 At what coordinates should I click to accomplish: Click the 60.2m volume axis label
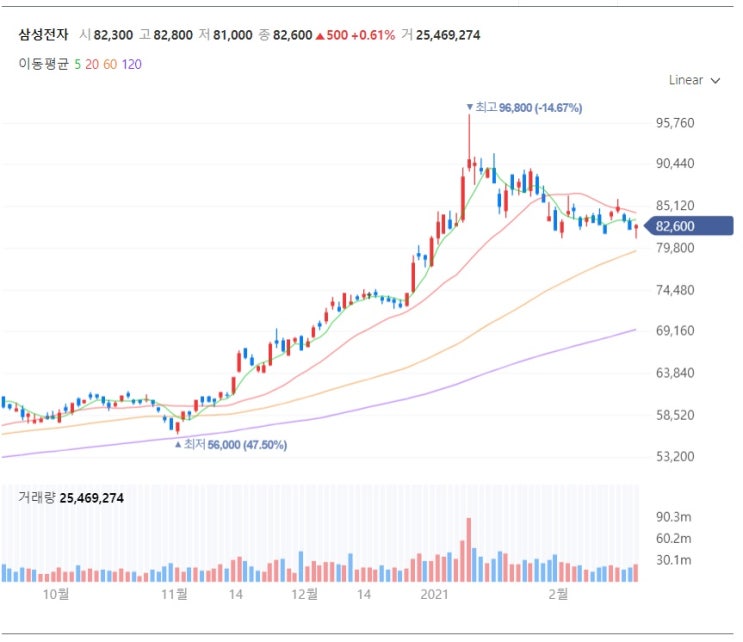pyautogui.click(x=673, y=539)
